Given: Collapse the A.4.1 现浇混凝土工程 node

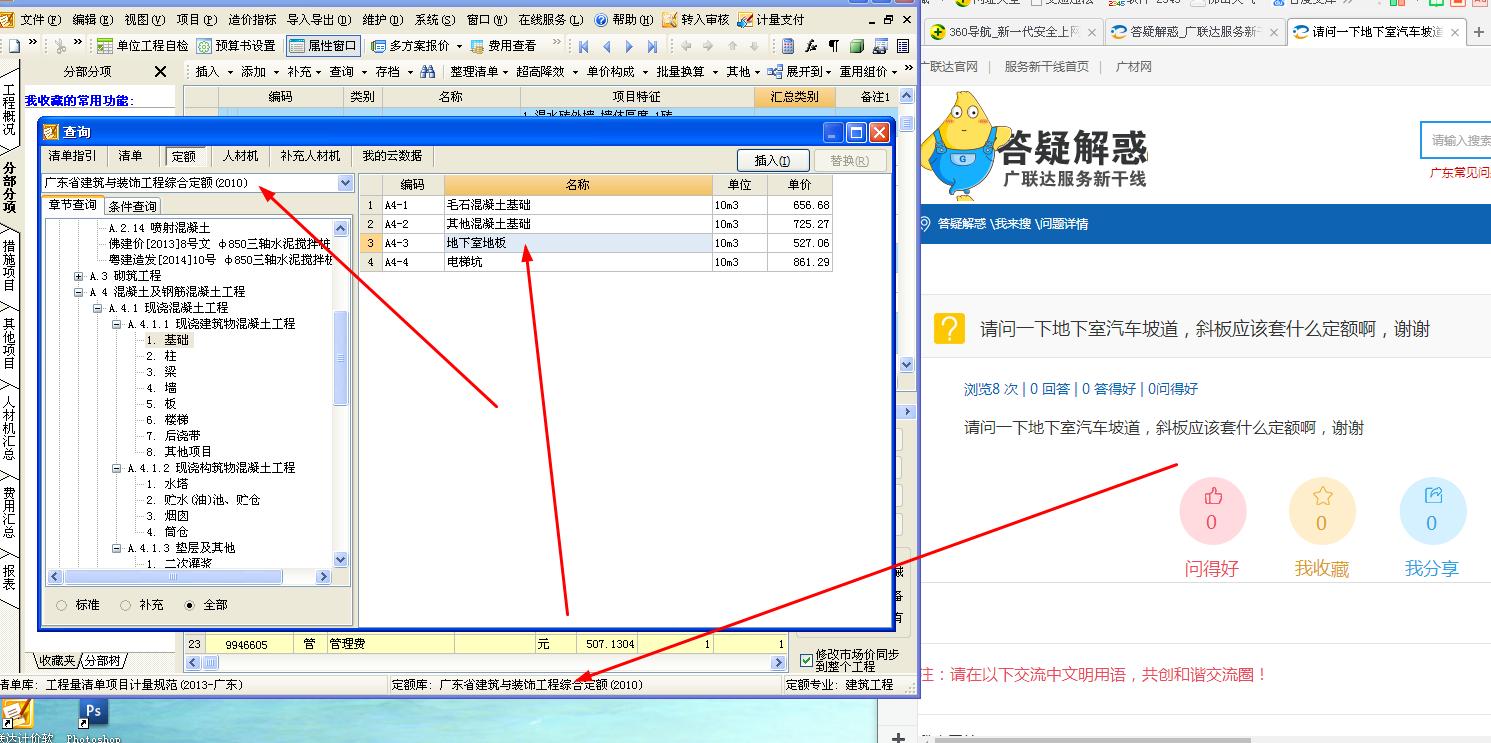Looking at the screenshot, I should (98, 308).
